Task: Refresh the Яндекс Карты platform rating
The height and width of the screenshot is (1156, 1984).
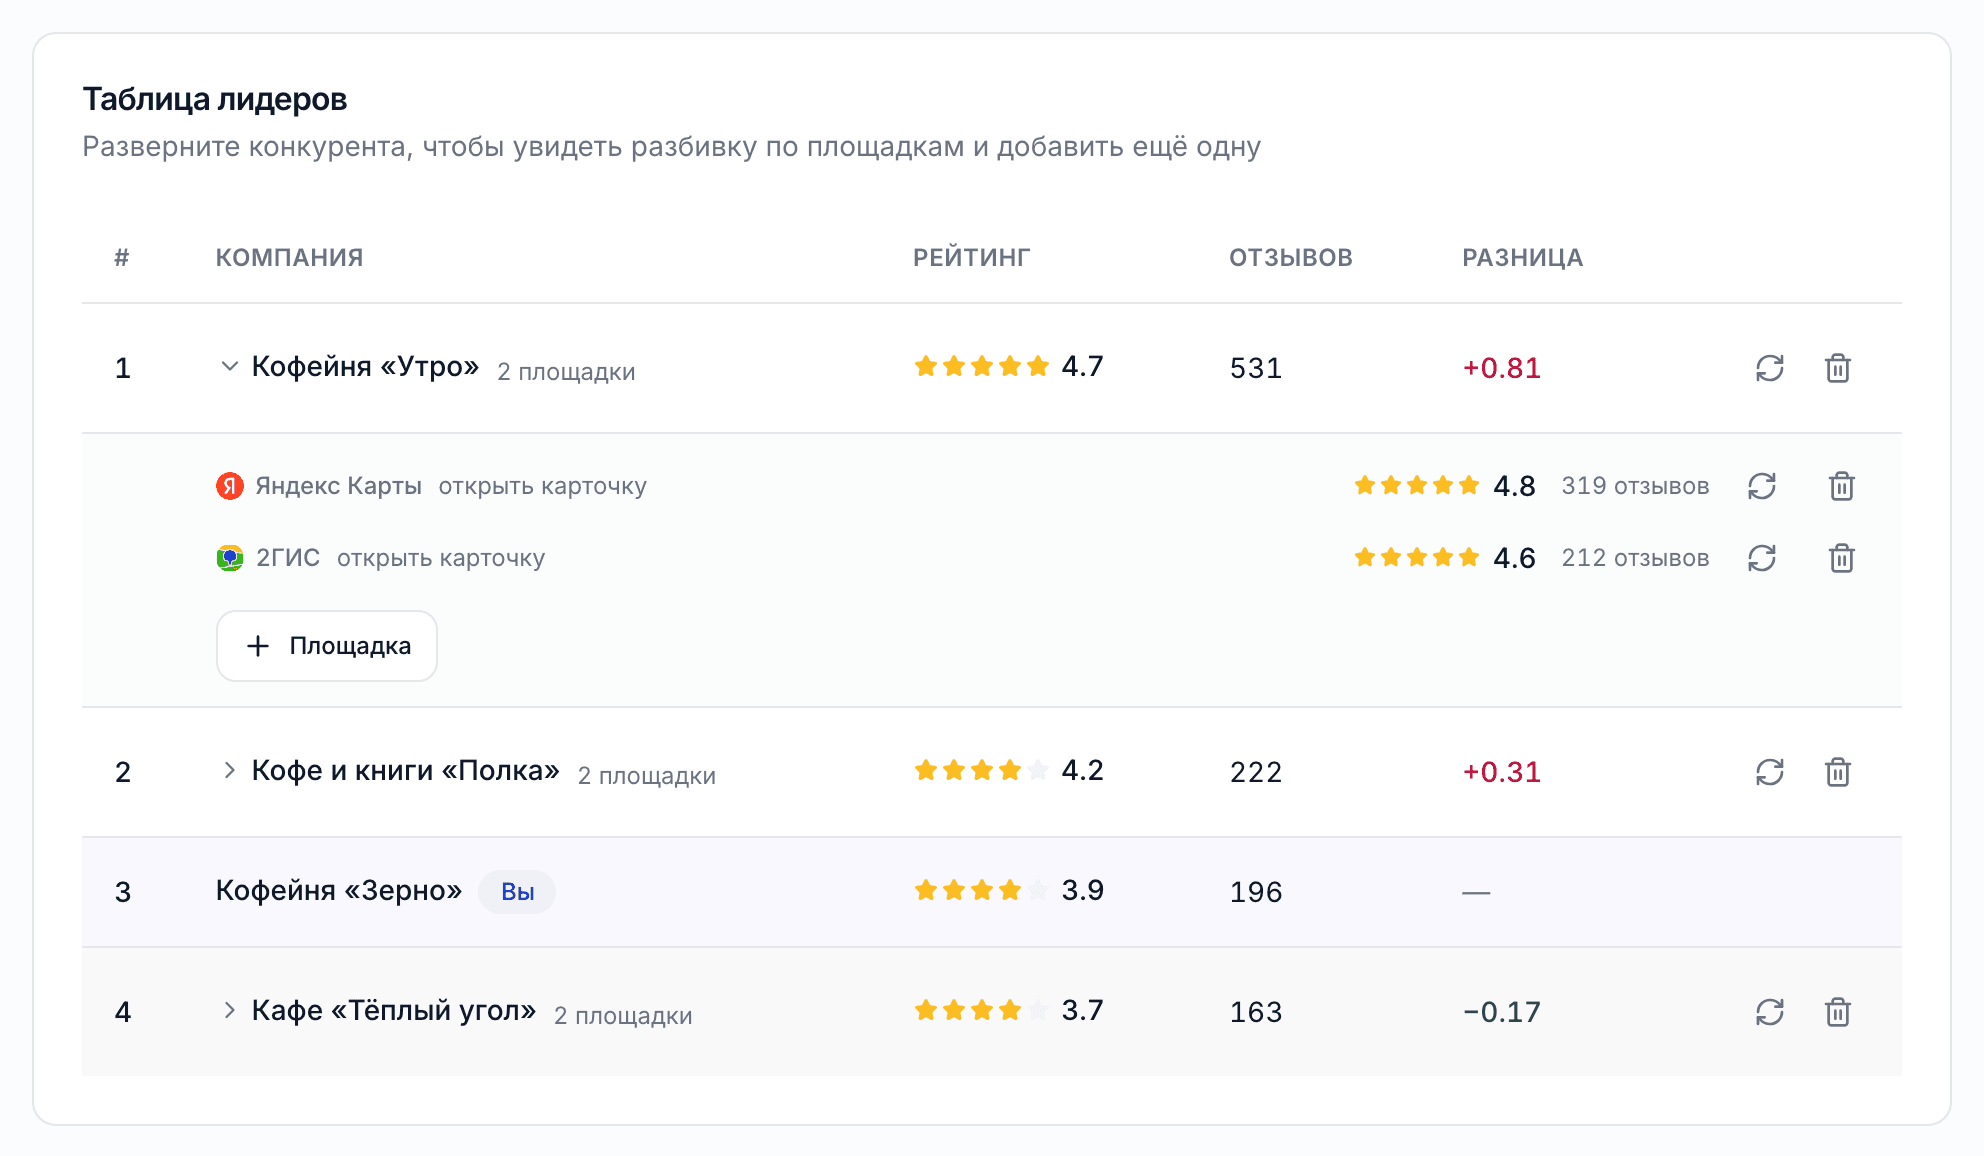Action: 1762,486
